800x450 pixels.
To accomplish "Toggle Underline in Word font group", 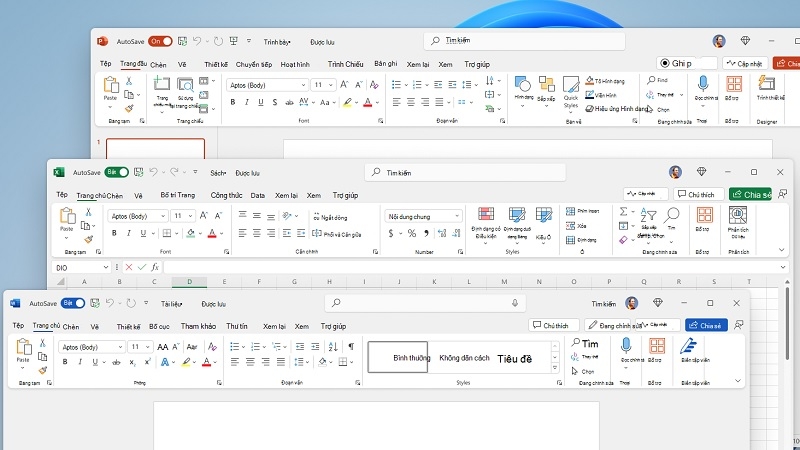I will tap(95, 362).
